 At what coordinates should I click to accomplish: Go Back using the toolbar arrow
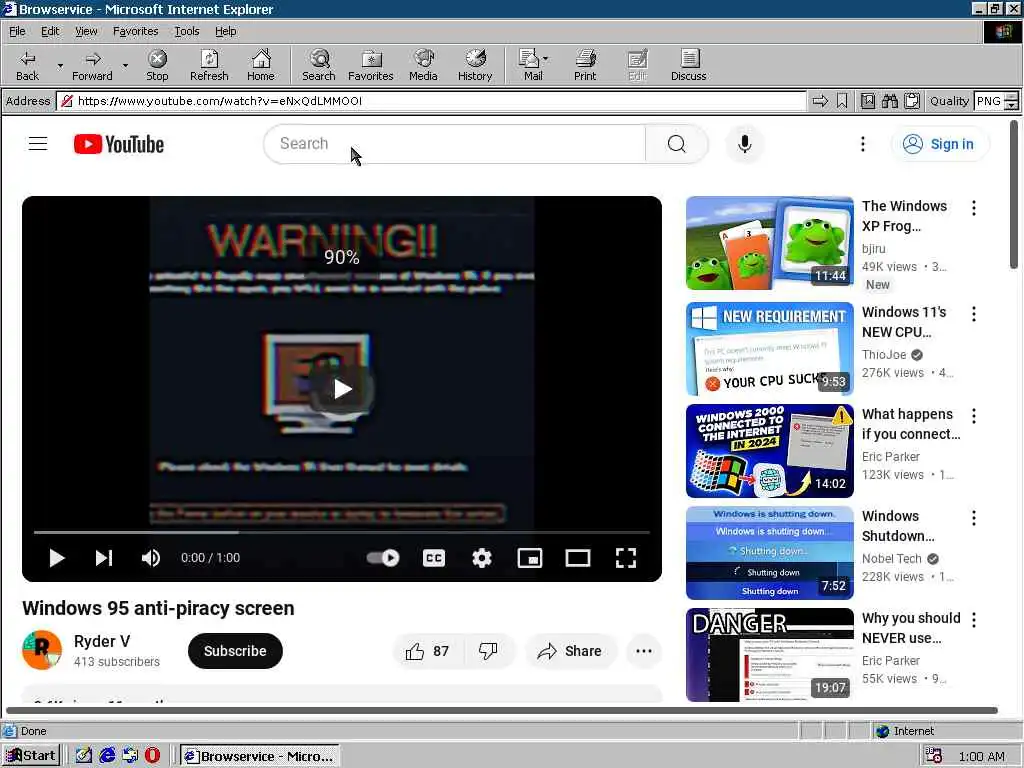[27, 65]
